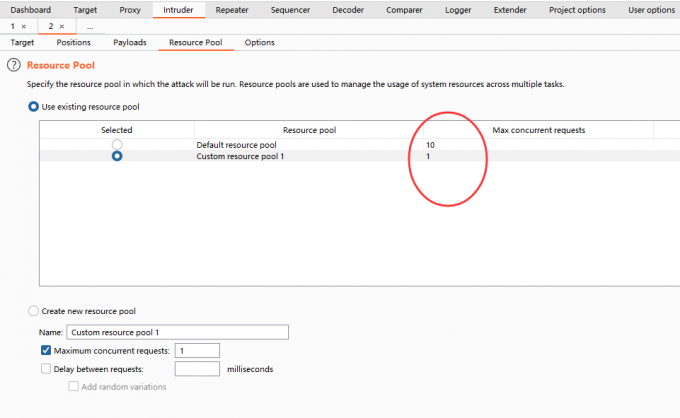
Task: Select Default resource pool radio button
Action: 117,144
